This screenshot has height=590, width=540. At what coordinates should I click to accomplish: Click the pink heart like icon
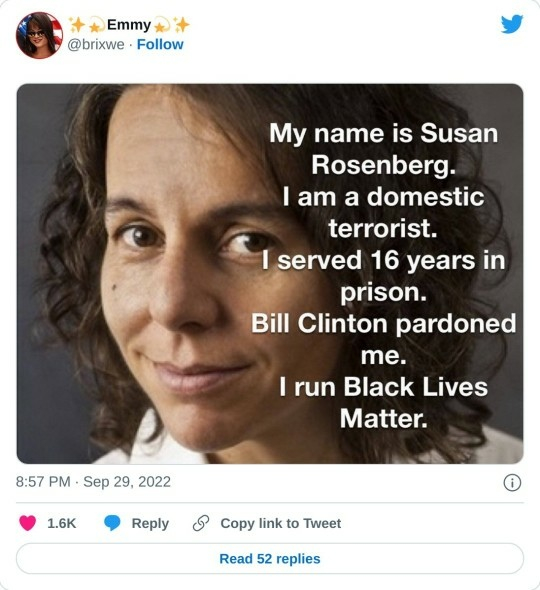(x=27, y=523)
